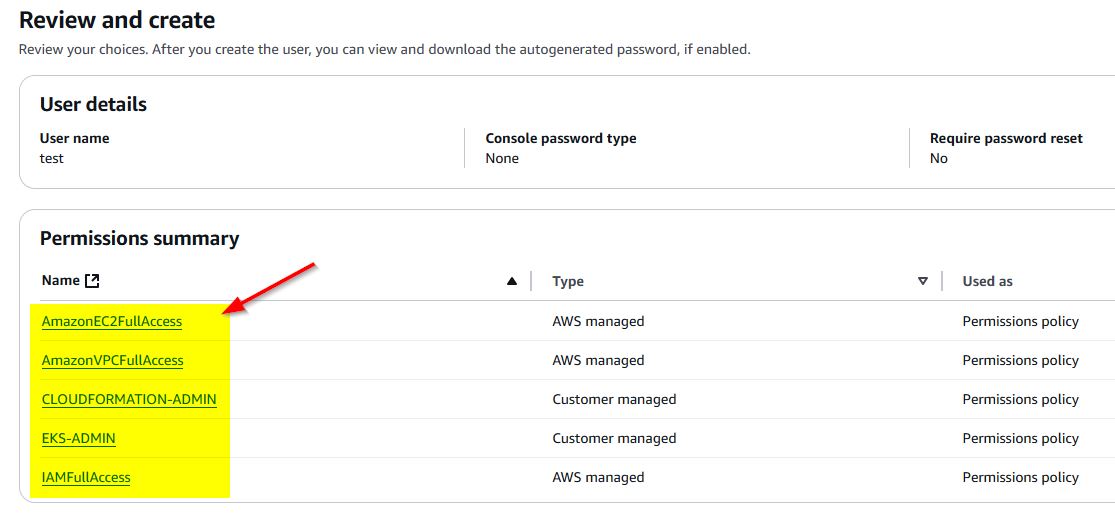This screenshot has height=515, width=1115.
Task: Click Console password type value None
Action: coord(502,158)
